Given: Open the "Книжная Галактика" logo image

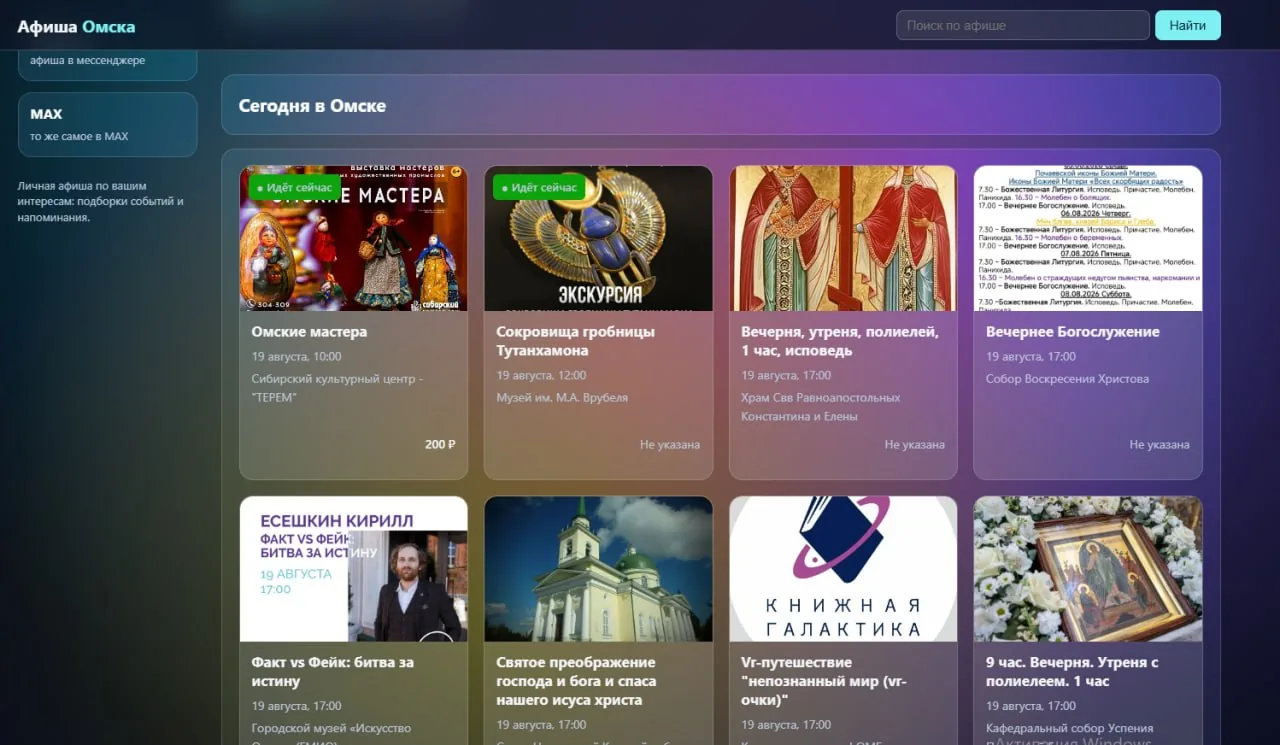Looking at the screenshot, I should [x=843, y=569].
